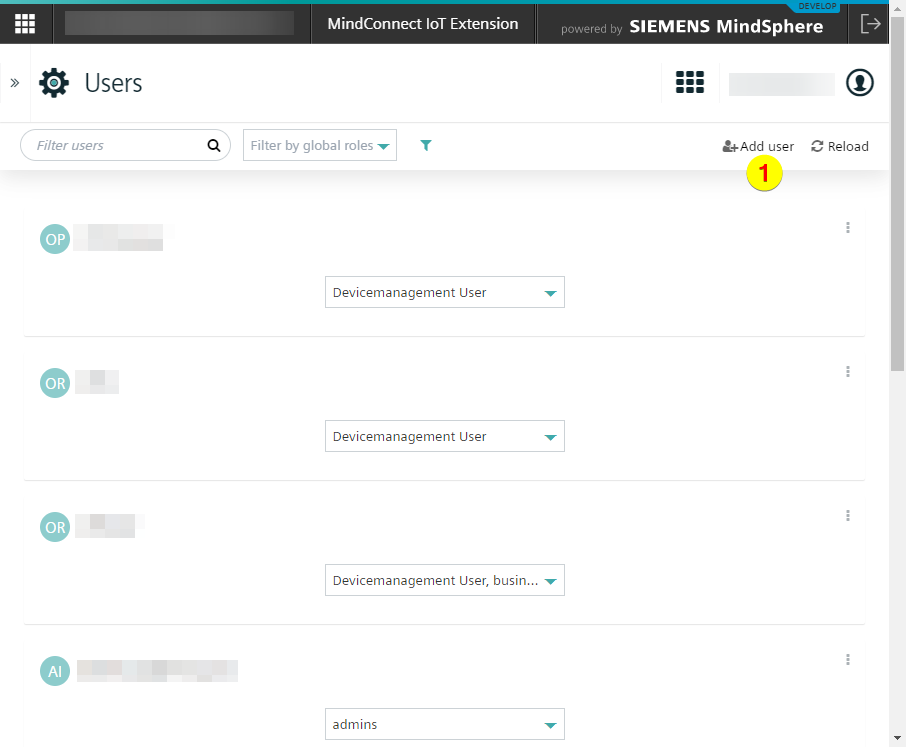Open the Filter by global roles dropdown
This screenshot has width=906, height=747.
click(x=319, y=145)
